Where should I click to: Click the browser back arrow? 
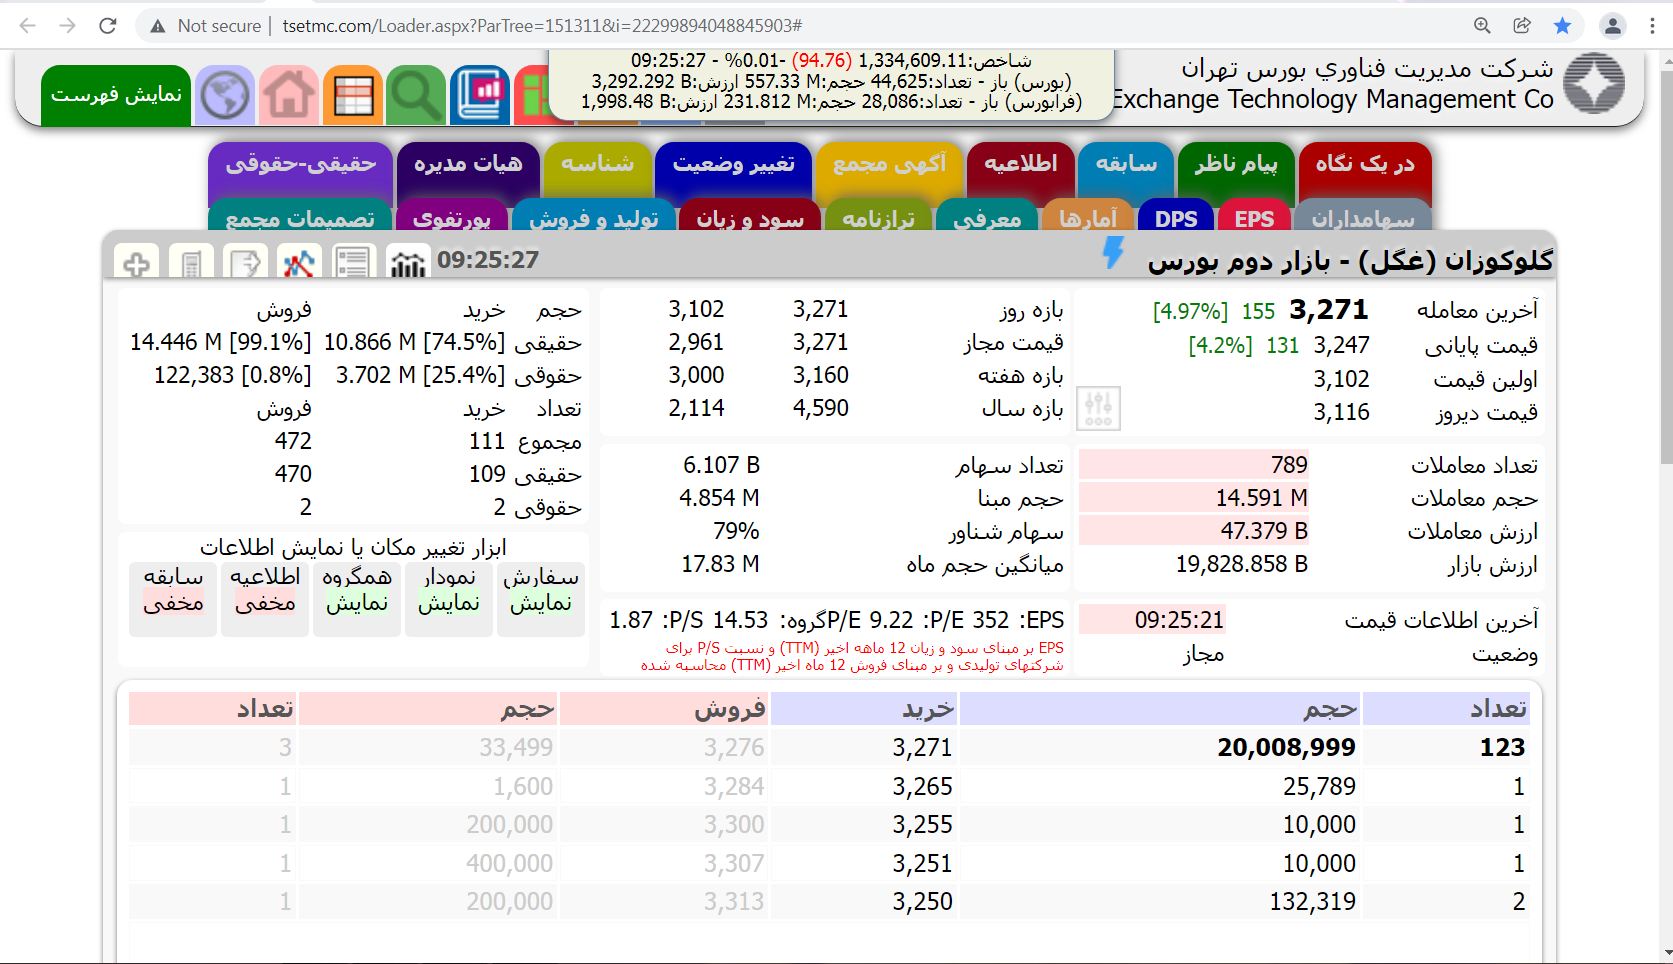tap(28, 26)
